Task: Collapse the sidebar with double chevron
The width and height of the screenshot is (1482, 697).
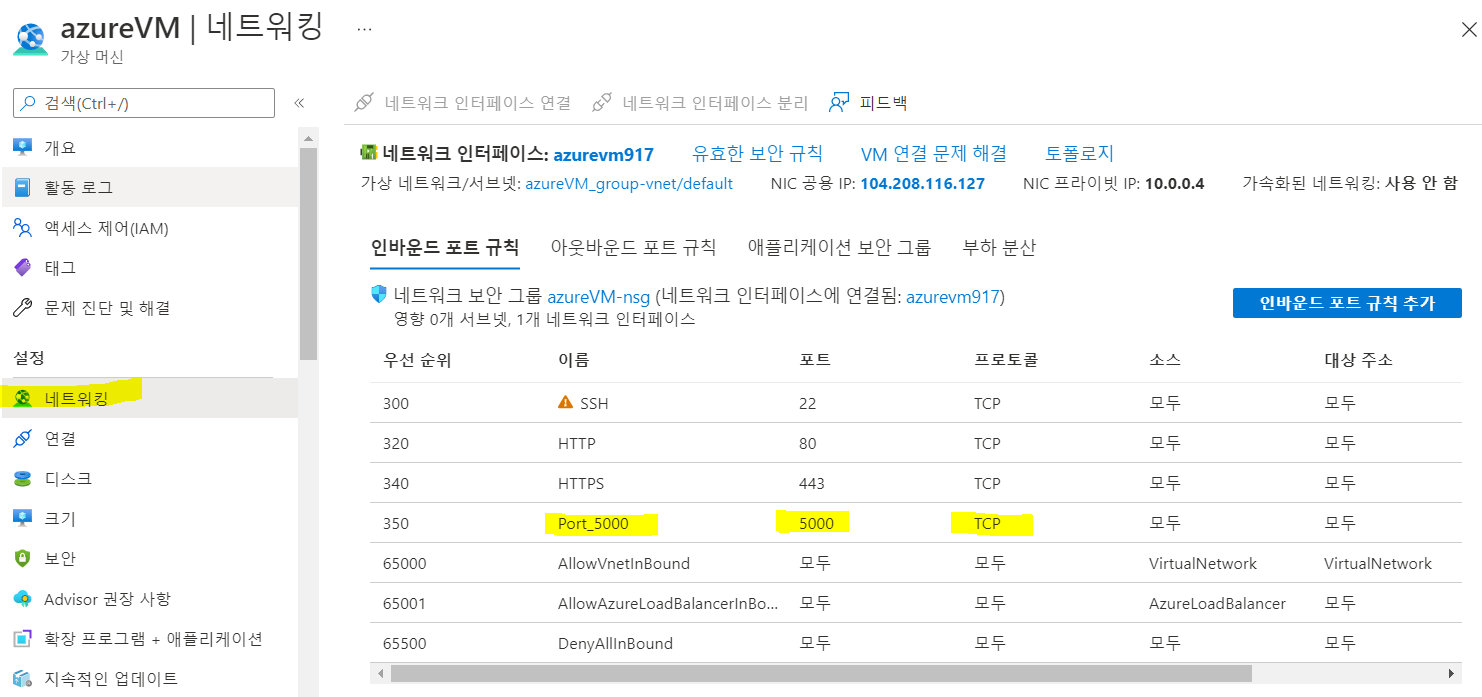Action: (298, 103)
